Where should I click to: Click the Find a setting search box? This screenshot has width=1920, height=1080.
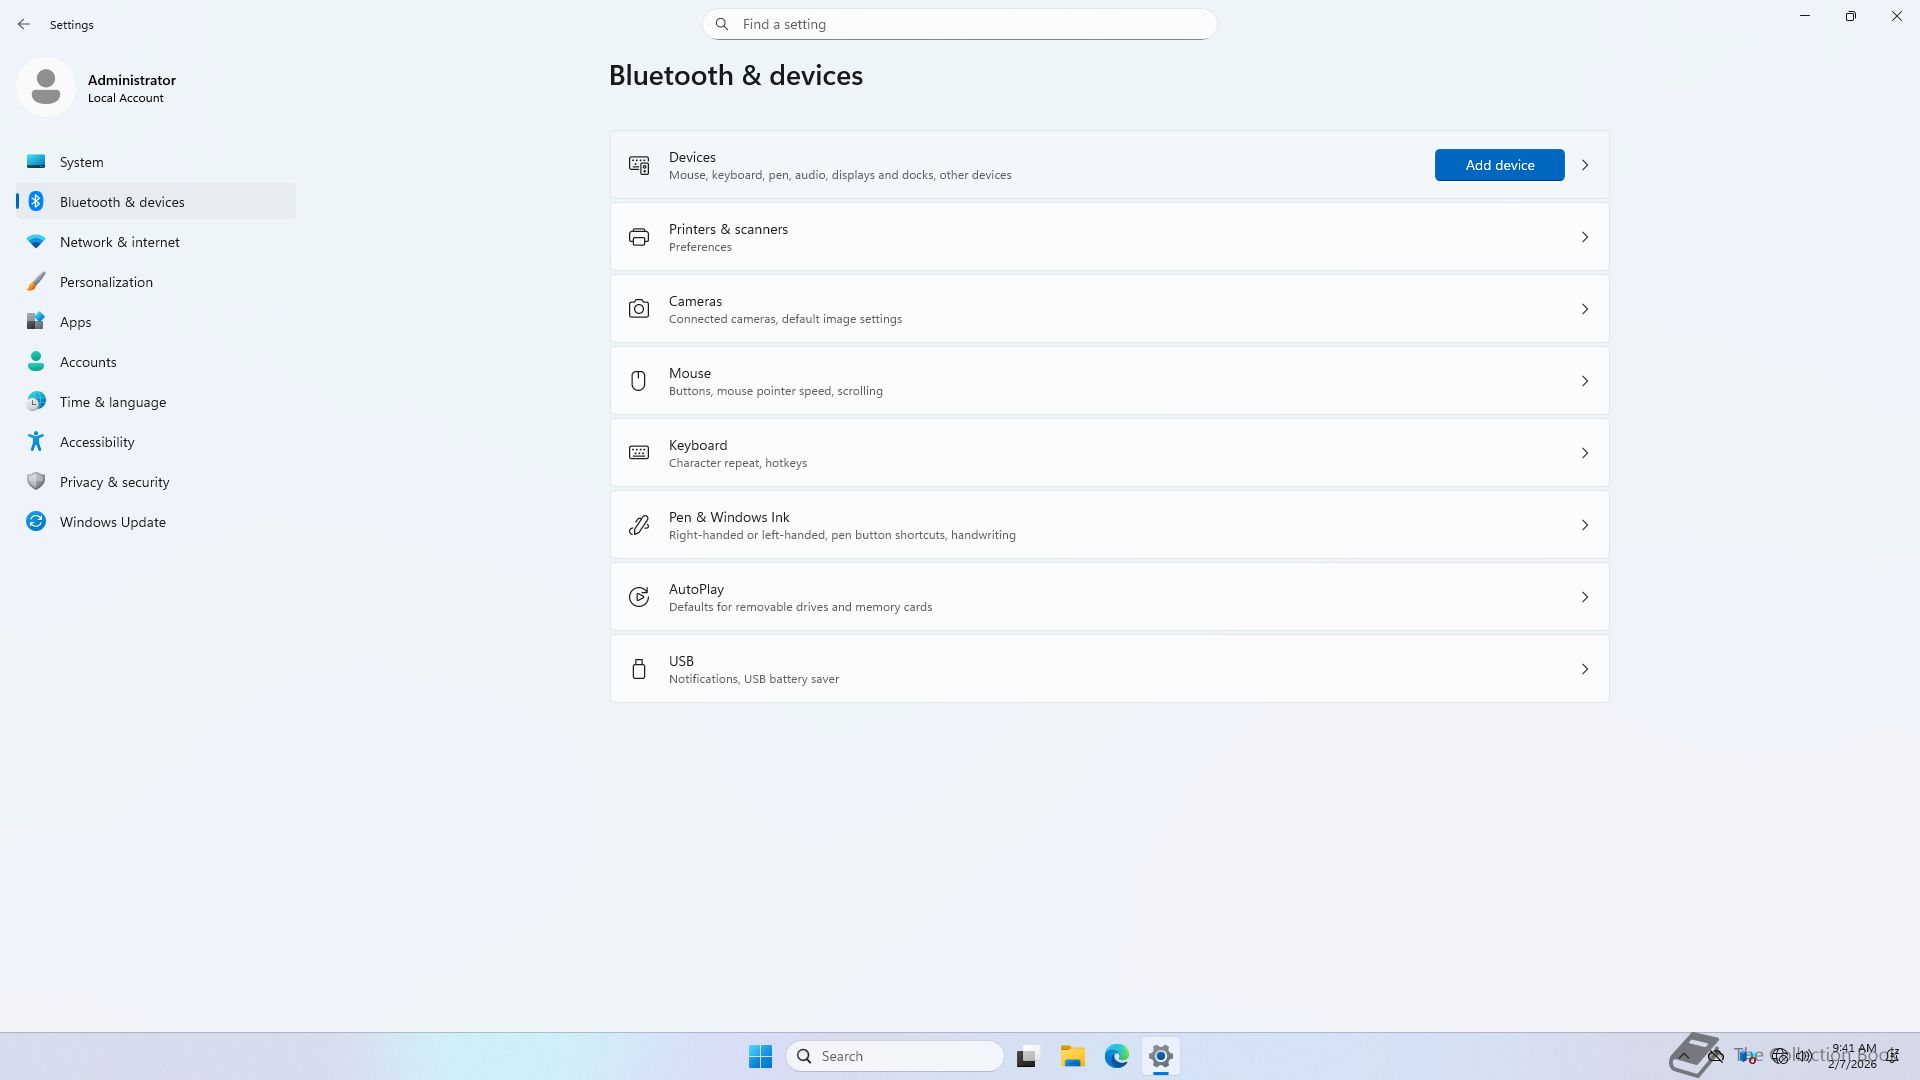pos(960,24)
